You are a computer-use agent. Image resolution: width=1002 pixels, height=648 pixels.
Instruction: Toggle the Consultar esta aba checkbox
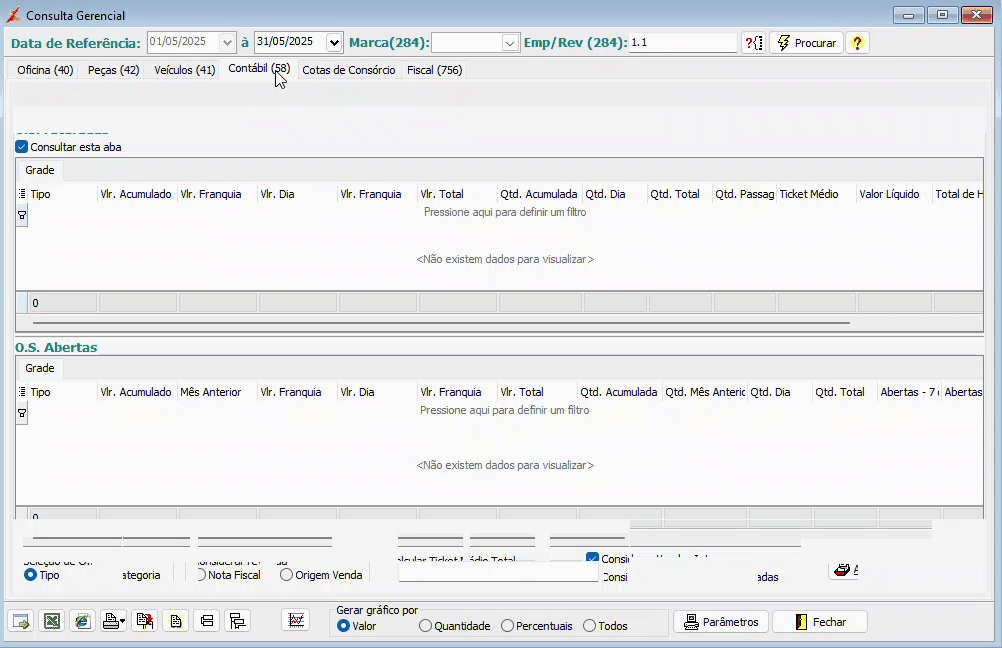tap(22, 147)
